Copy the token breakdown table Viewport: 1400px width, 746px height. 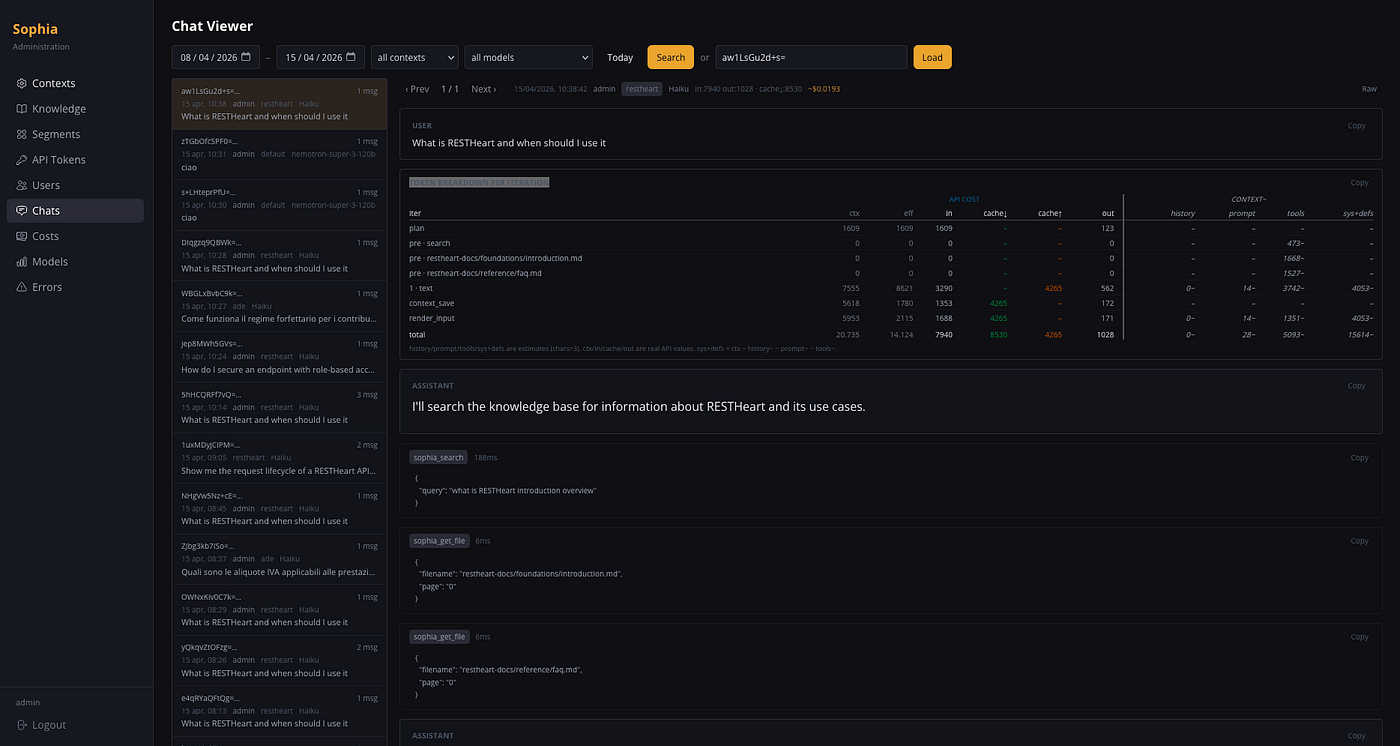pyautogui.click(x=1359, y=183)
